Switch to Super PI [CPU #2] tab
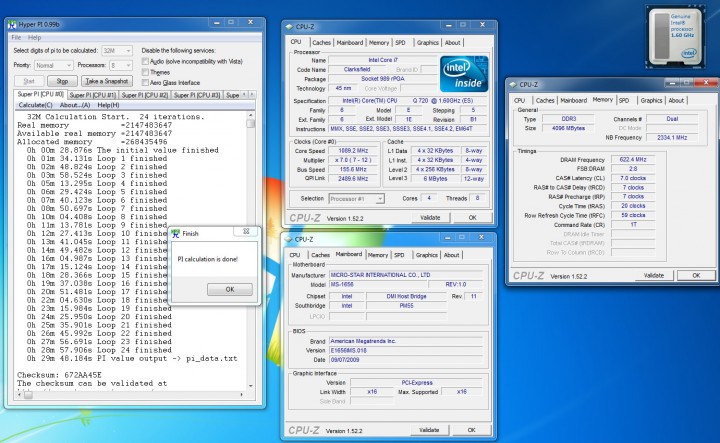Screen dimensions: 720x443 (145, 95)
